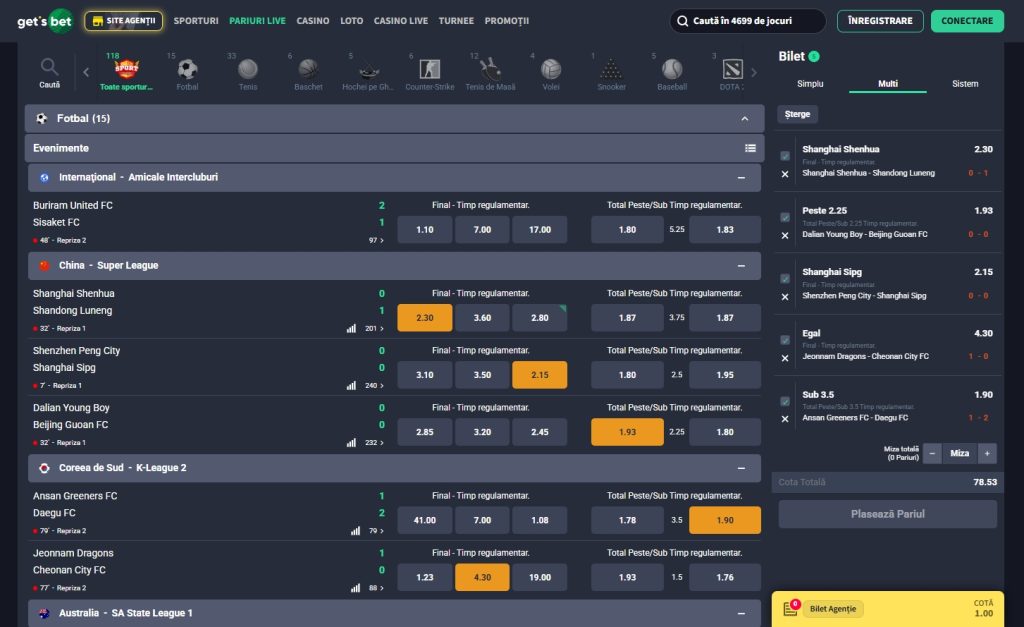Show more sports with right arrow
The height and width of the screenshot is (627, 1024).
pos(754,72)
